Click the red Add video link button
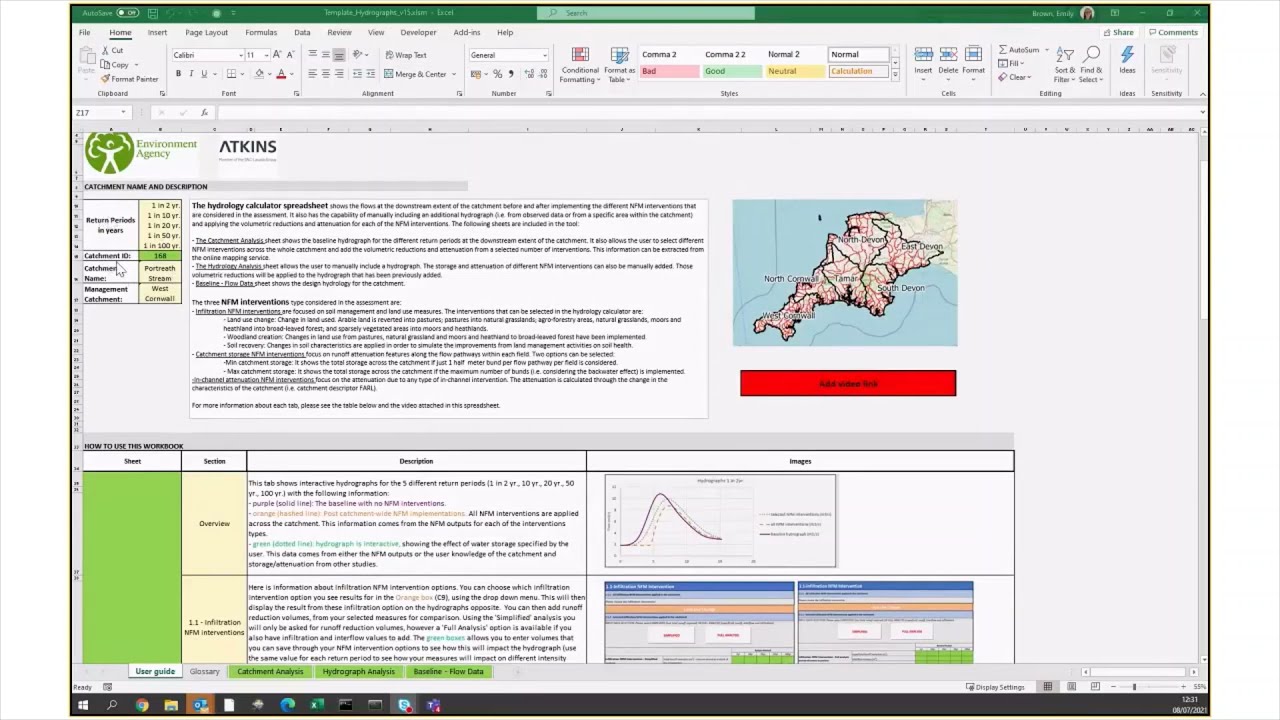Viewport: 1280px width, 720px height. click(x=848, y=383)
